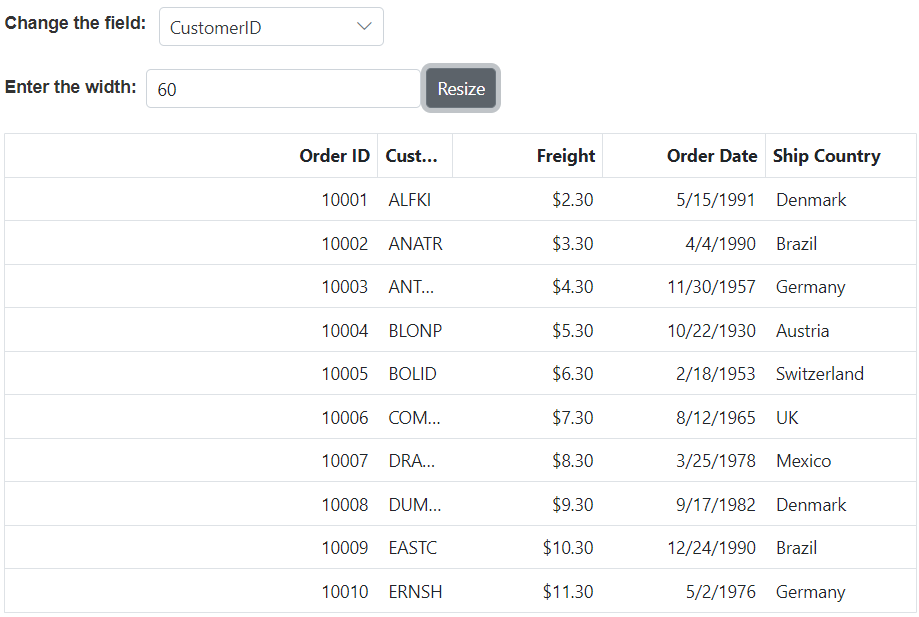Click the dropdown chevron arrow
Screen dimensions: 919x617
tap(365, 27)
